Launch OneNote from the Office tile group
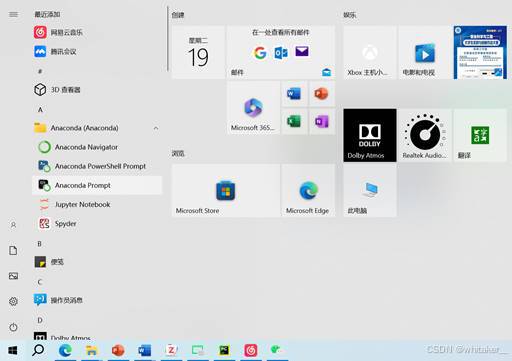The height and width of the screenshot is (361, 512). click(322, 121)
